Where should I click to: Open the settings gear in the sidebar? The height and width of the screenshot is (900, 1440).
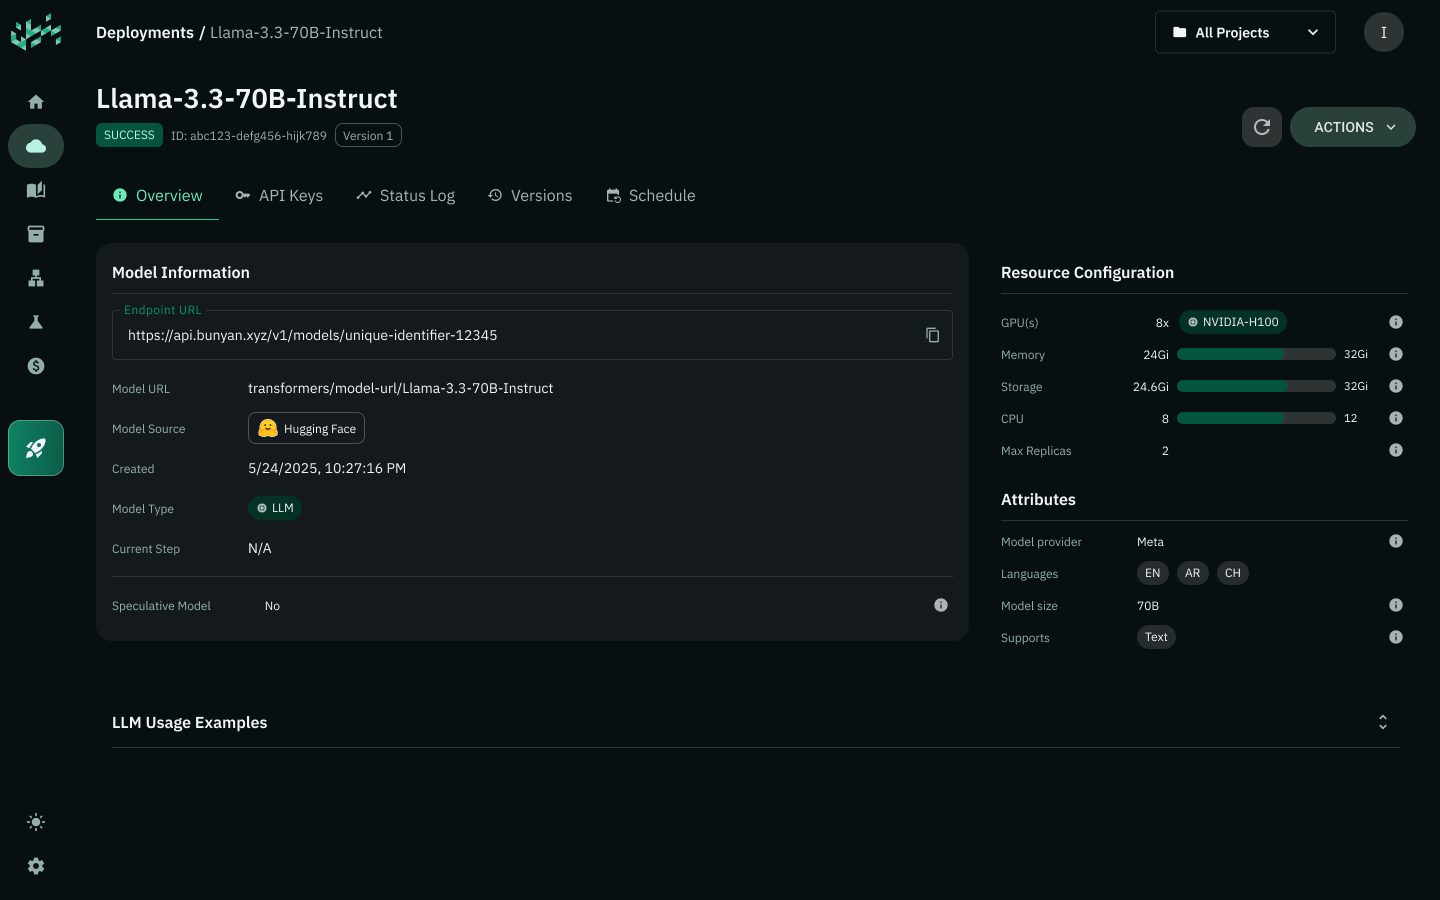tap(36, 866)
